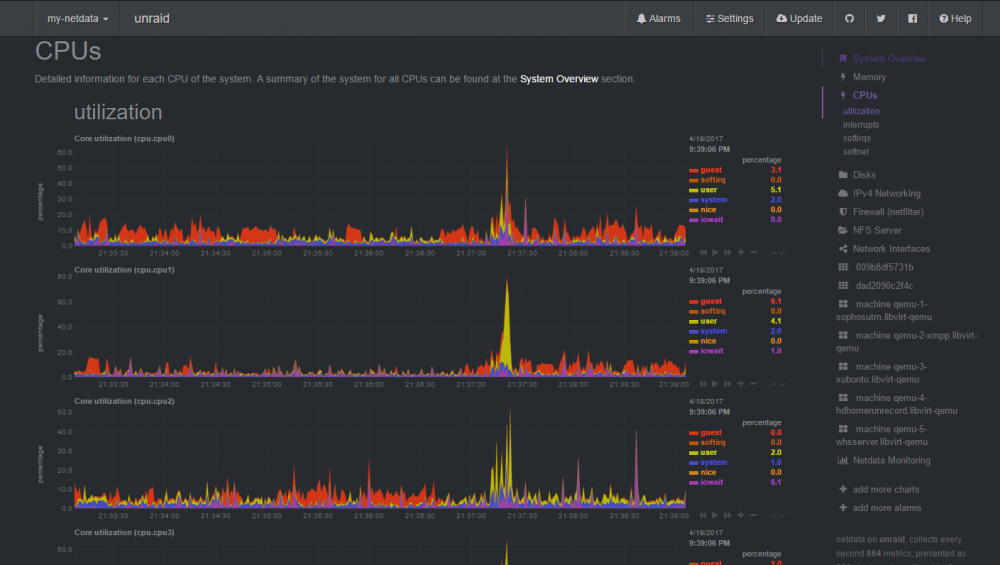Open the Update cloud download button
Image resolution: width=1000 pixels, height=565 pixels.
(799, 18)
